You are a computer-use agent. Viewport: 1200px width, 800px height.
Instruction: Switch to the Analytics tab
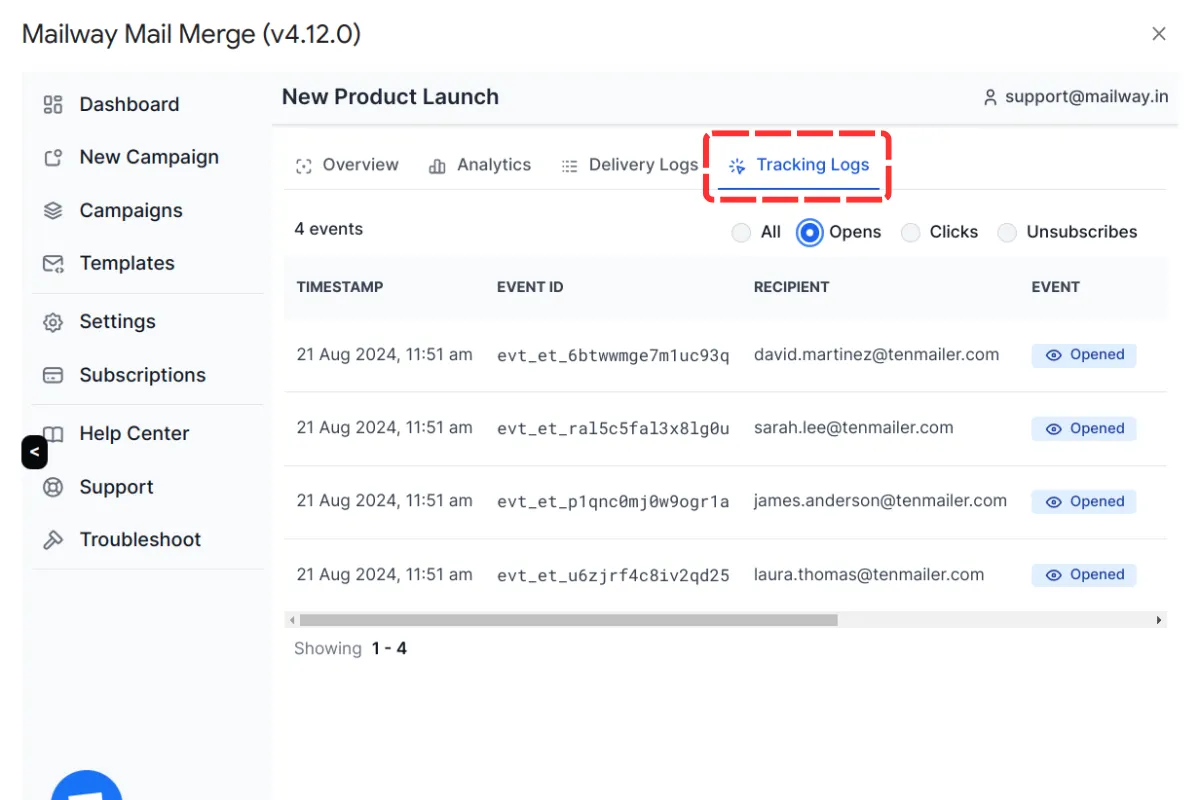click(480, 165)
